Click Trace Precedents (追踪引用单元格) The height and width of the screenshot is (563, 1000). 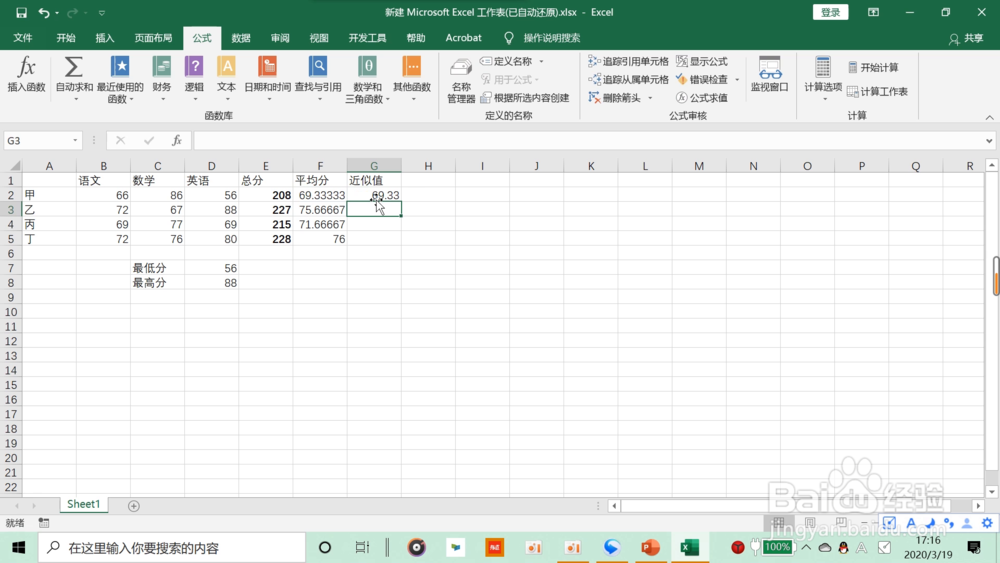pos(628,61)
